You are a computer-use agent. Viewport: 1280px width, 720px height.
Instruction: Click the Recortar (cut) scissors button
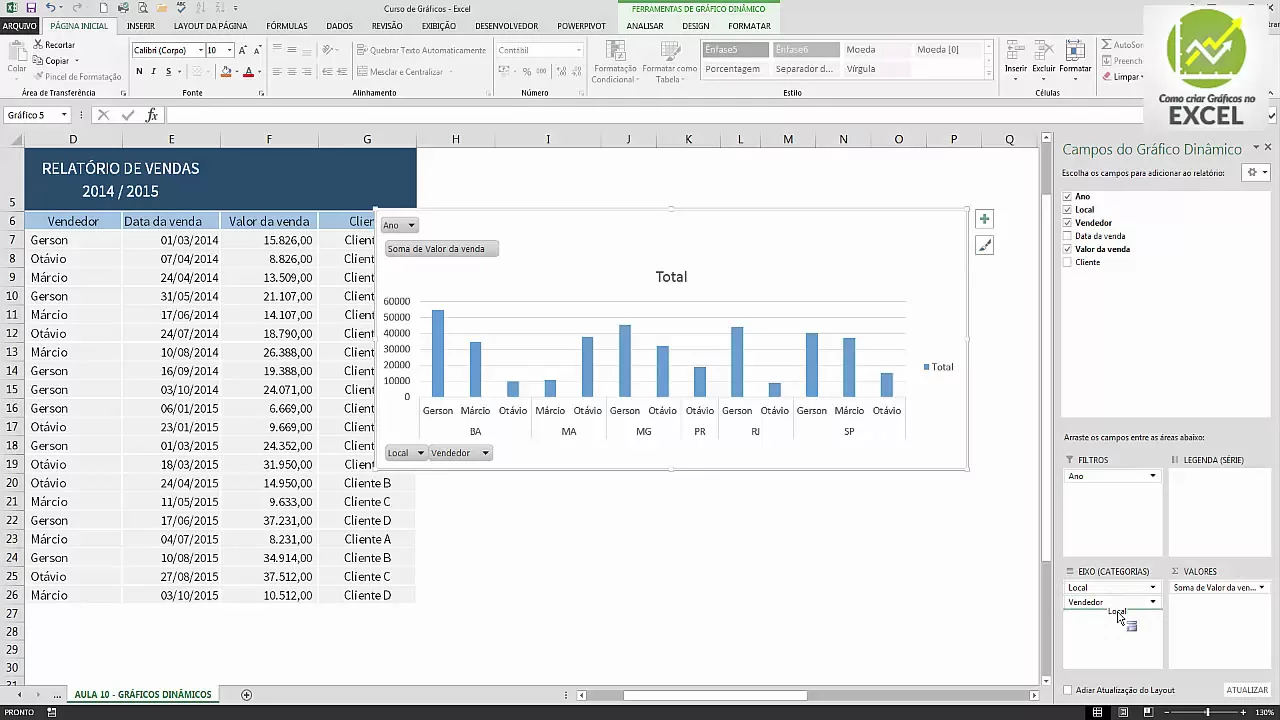tap(54, 45)
